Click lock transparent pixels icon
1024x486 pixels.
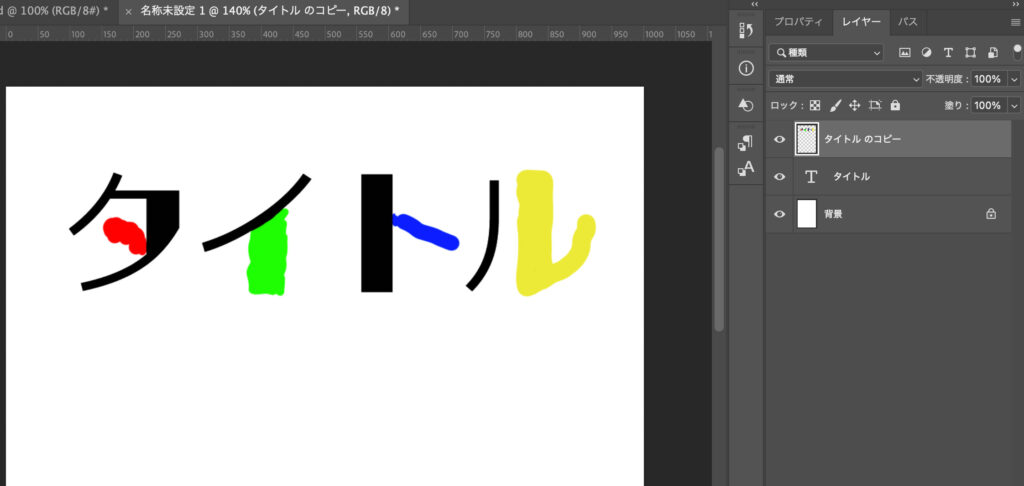pyautogui.click(x=814, y=105)
